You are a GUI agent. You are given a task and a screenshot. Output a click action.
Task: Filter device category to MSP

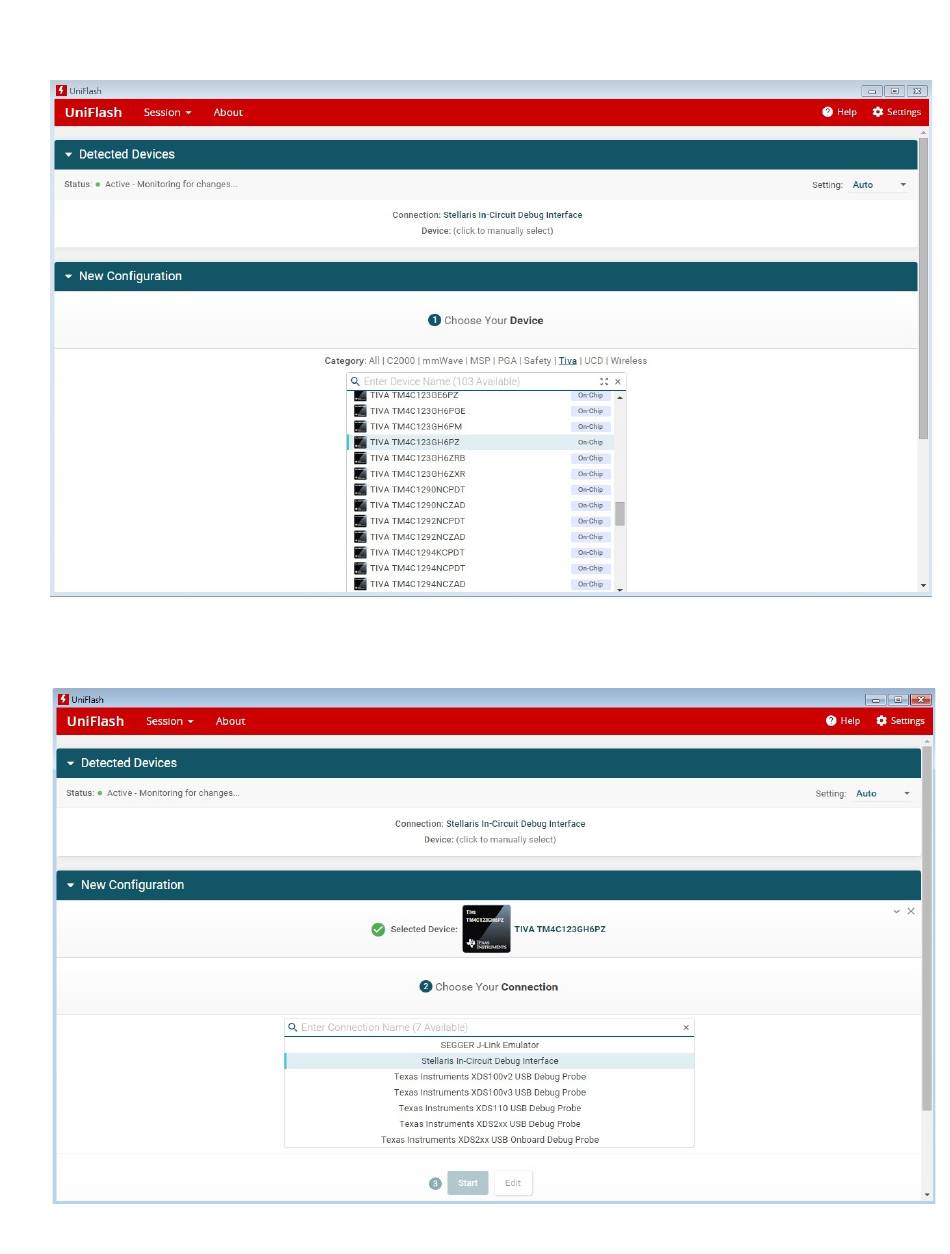pyautogui.click(x=480, y=361)
